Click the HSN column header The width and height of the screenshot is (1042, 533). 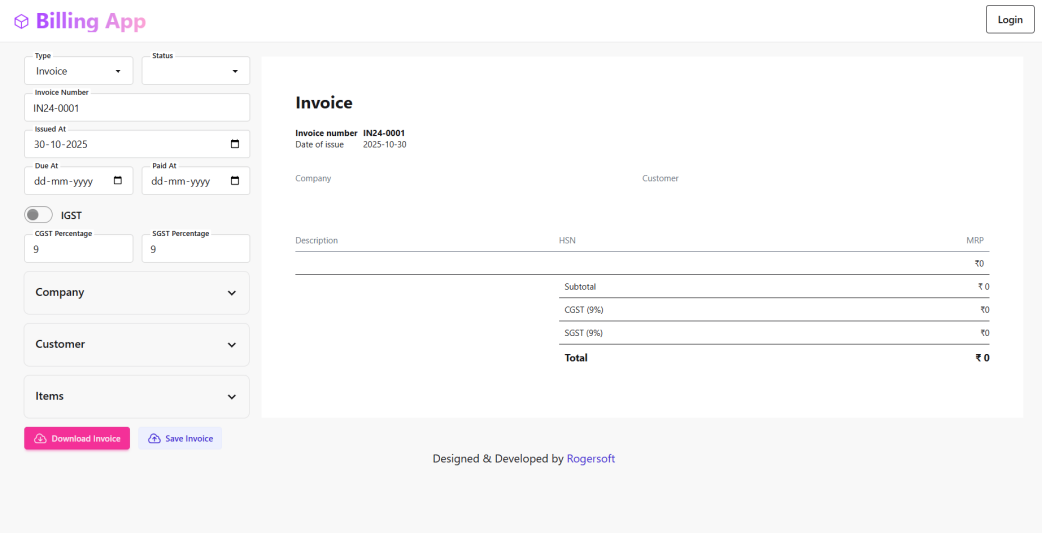568,241
